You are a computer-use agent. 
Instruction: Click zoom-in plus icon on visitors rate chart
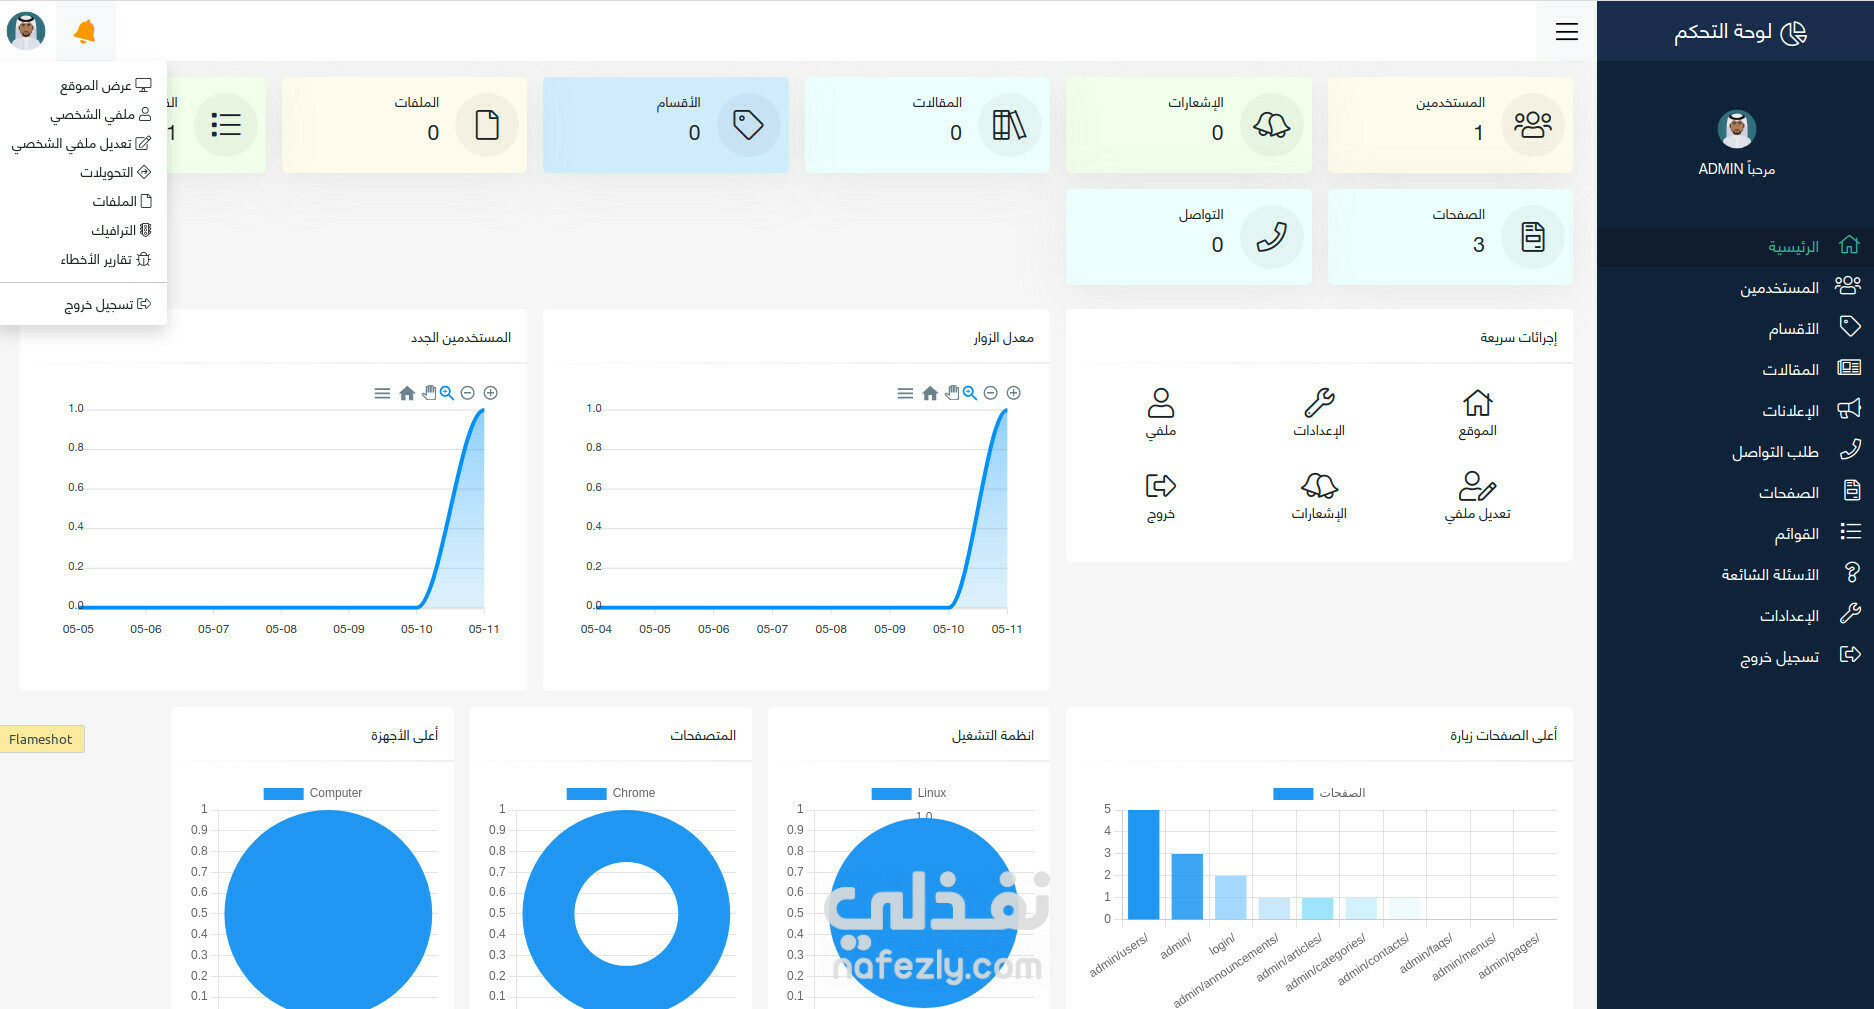[x=1013, y=393]
